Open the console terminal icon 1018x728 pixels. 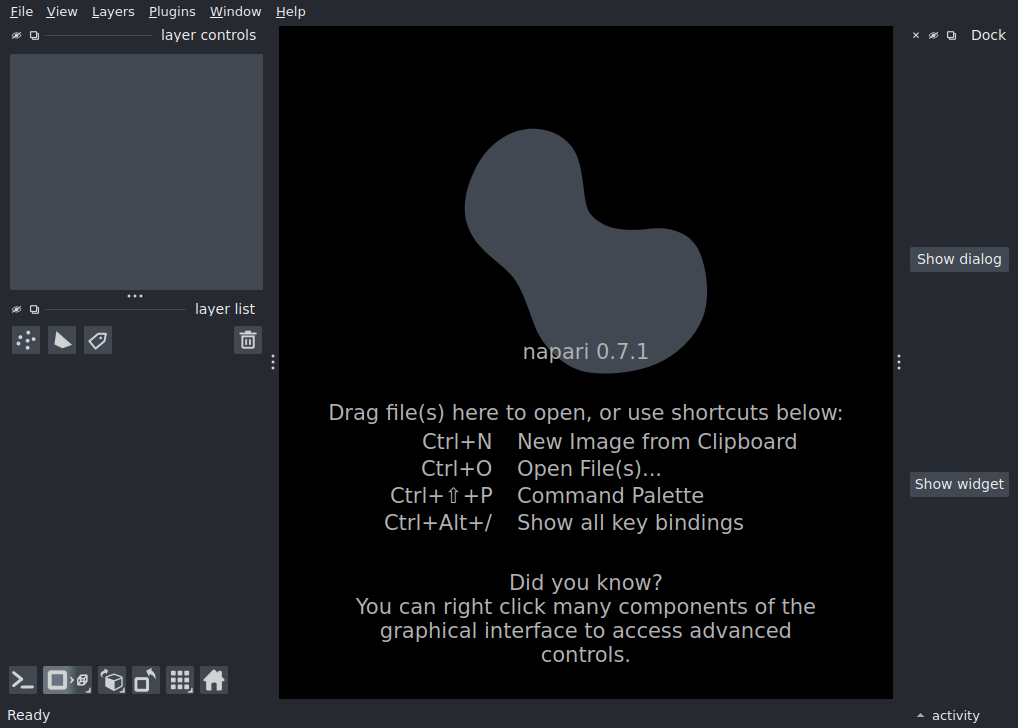tap(23, 681)
